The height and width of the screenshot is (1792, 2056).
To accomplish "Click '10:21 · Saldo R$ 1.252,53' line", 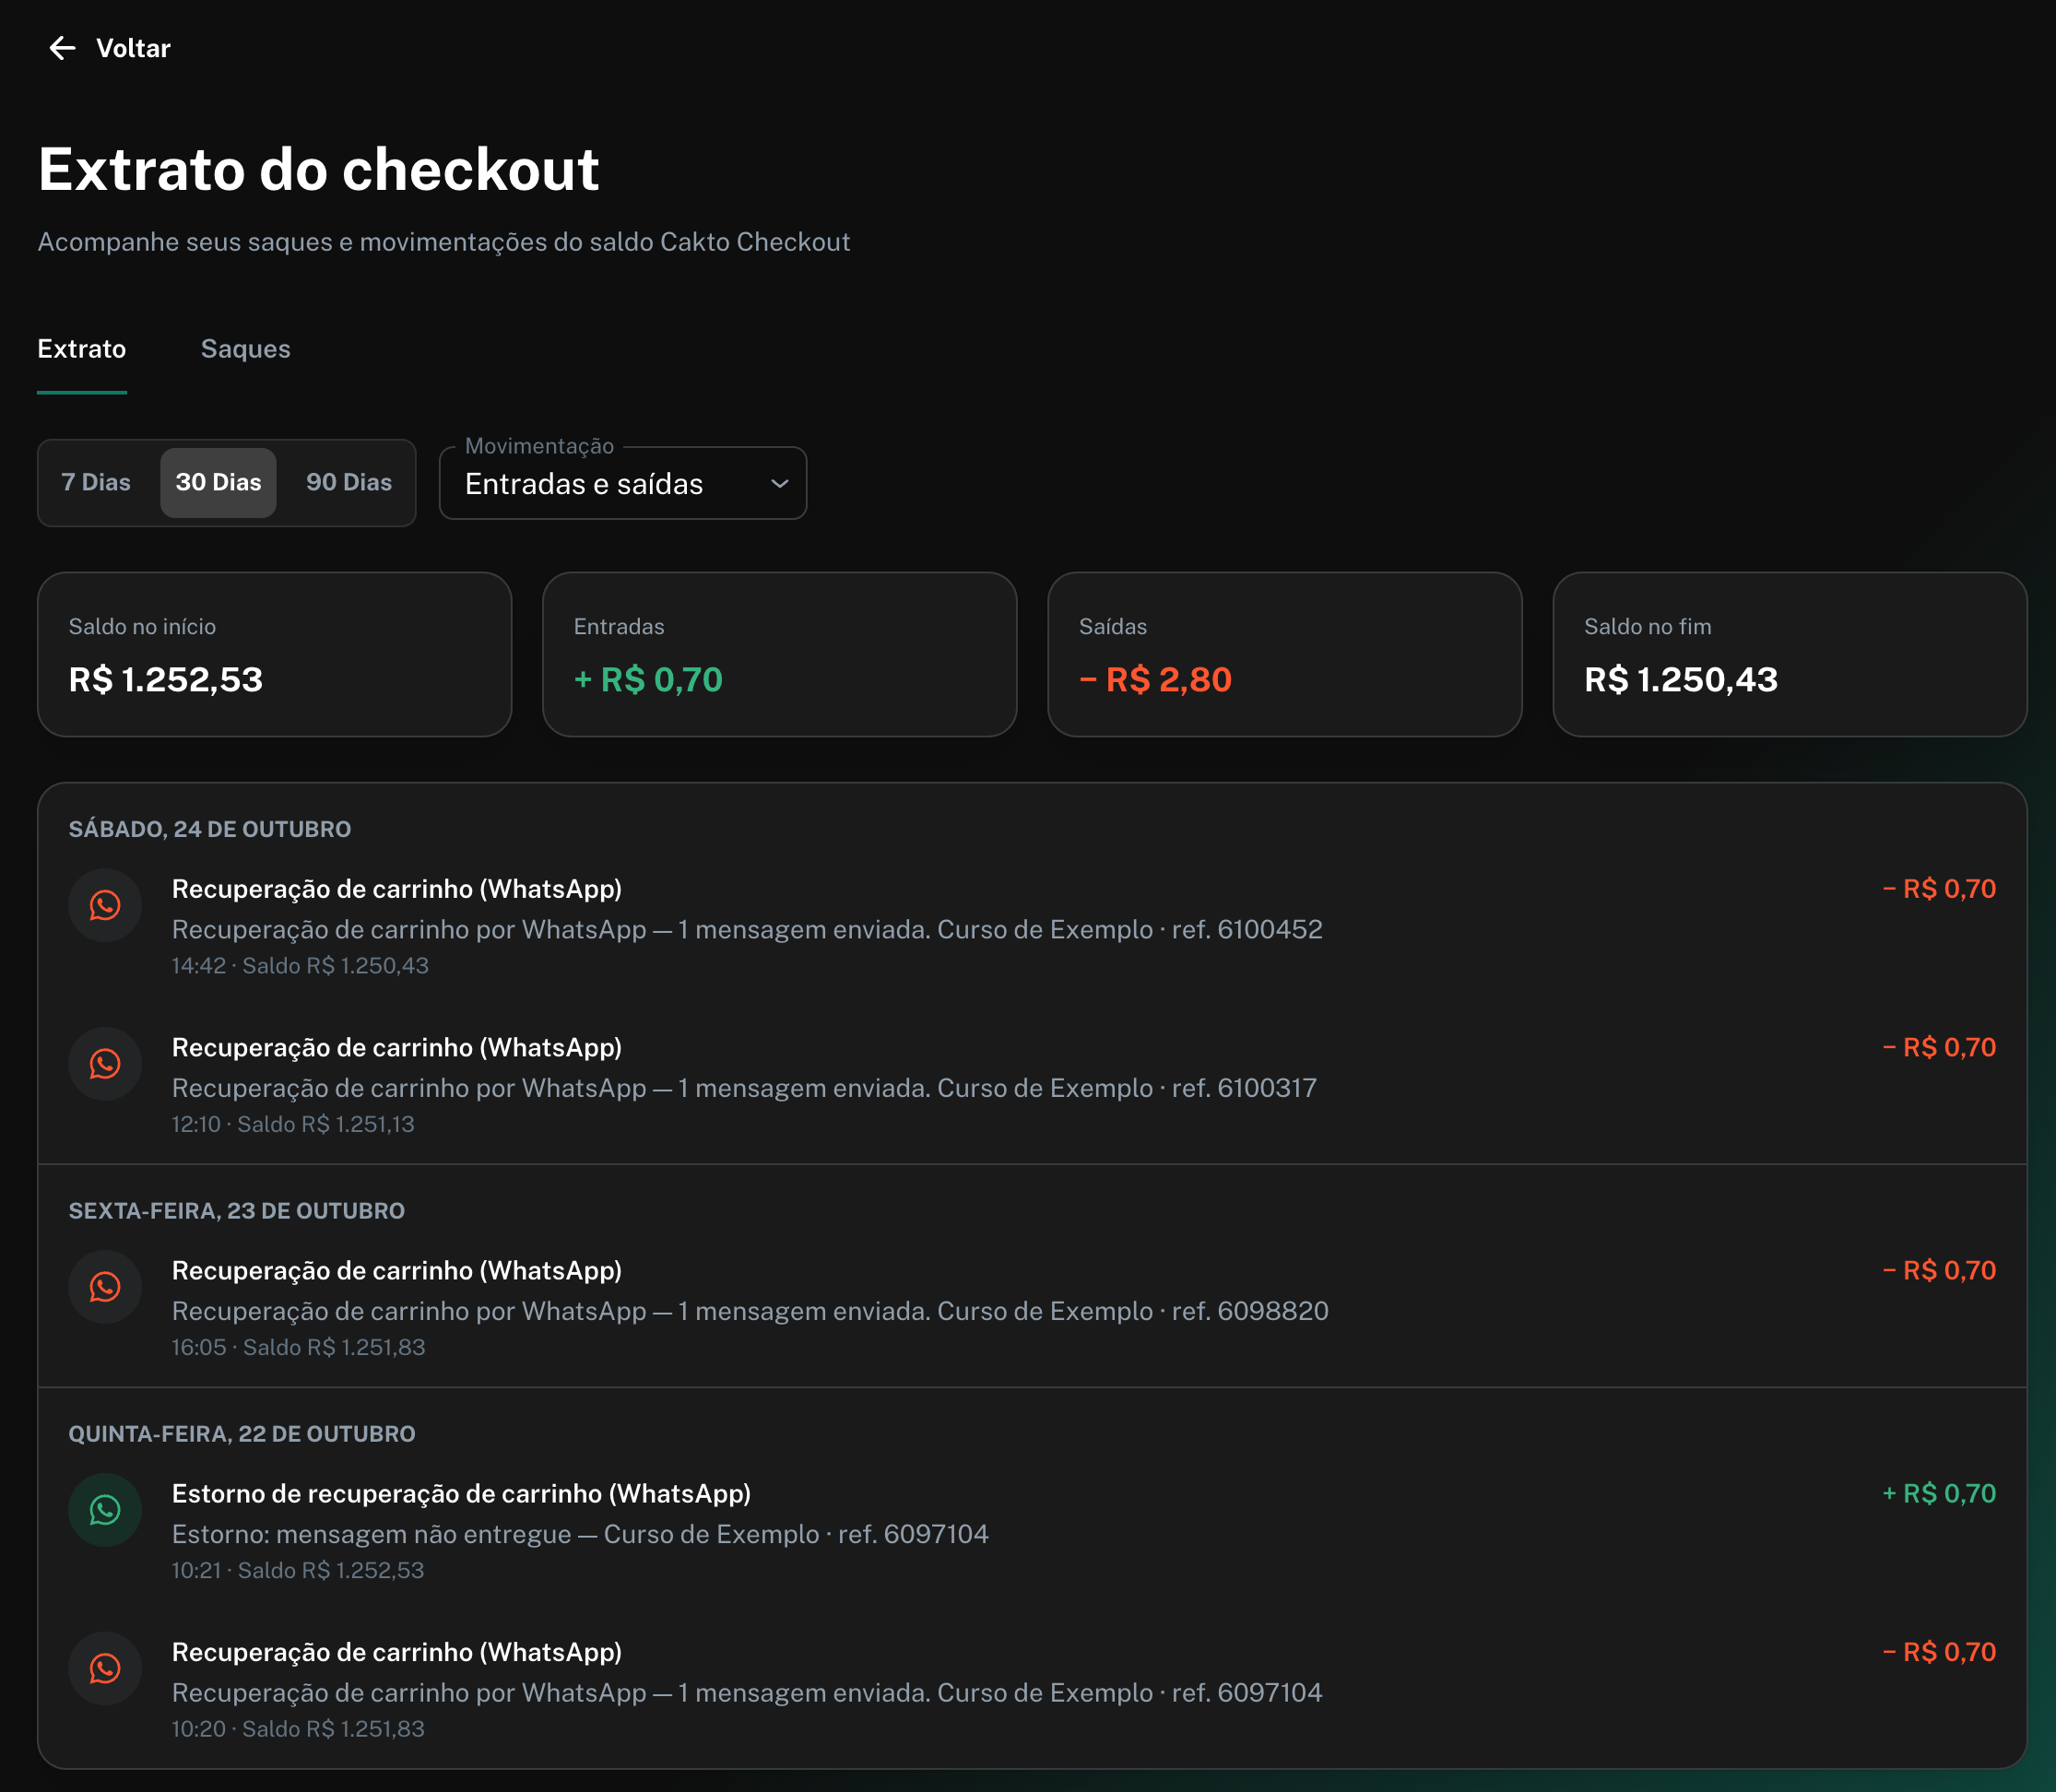I will (298, 1571).
